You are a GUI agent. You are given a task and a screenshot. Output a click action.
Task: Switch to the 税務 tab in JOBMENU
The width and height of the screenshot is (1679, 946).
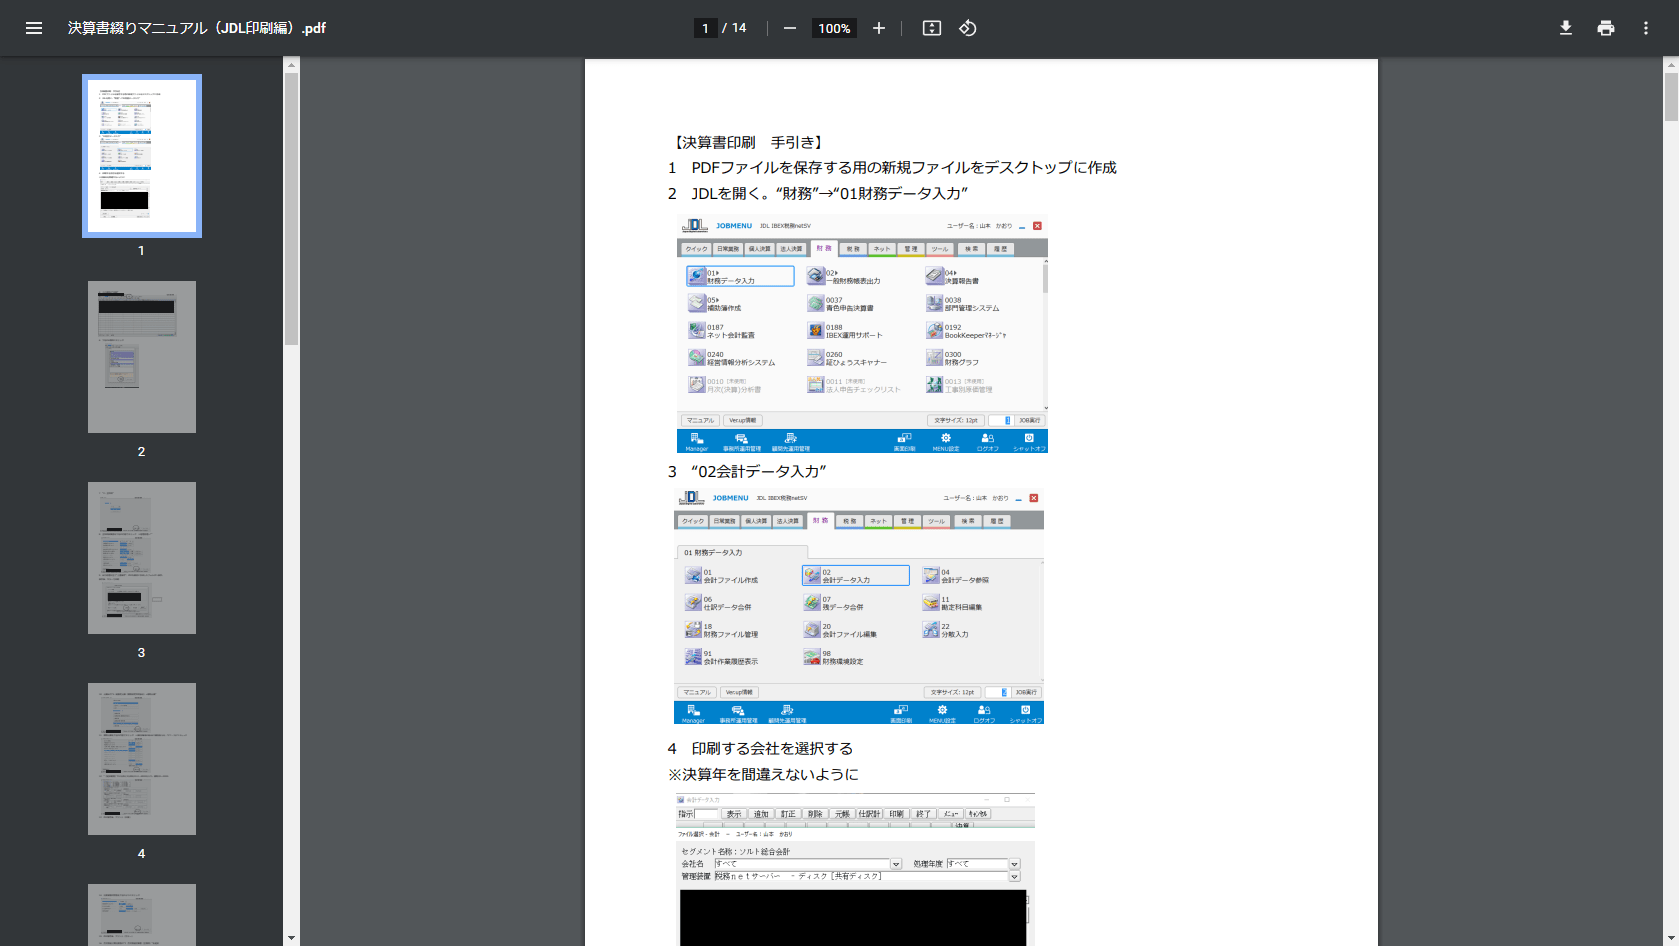pos(853,248)
